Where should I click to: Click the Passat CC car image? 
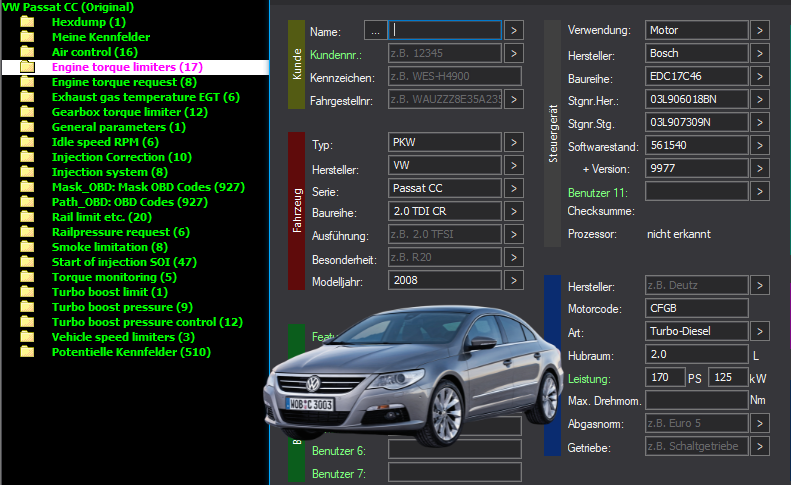click(414, 376)
